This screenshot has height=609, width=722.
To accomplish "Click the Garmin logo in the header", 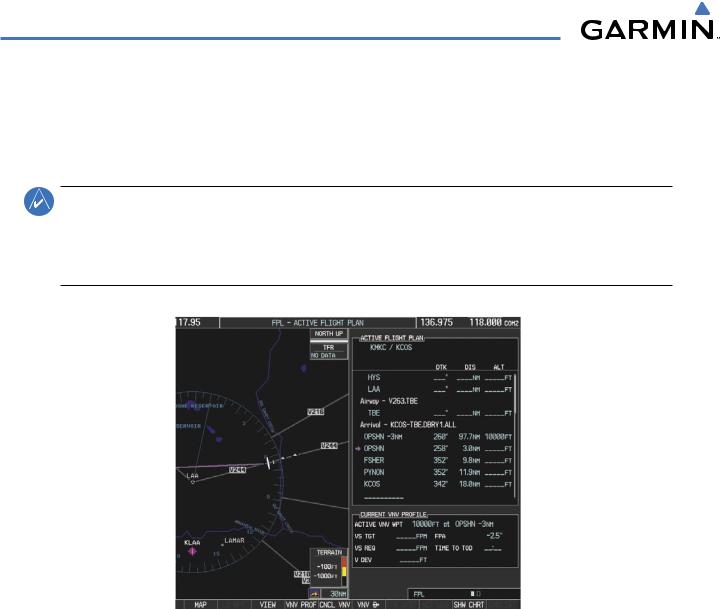I will click(x=650, y=22).
